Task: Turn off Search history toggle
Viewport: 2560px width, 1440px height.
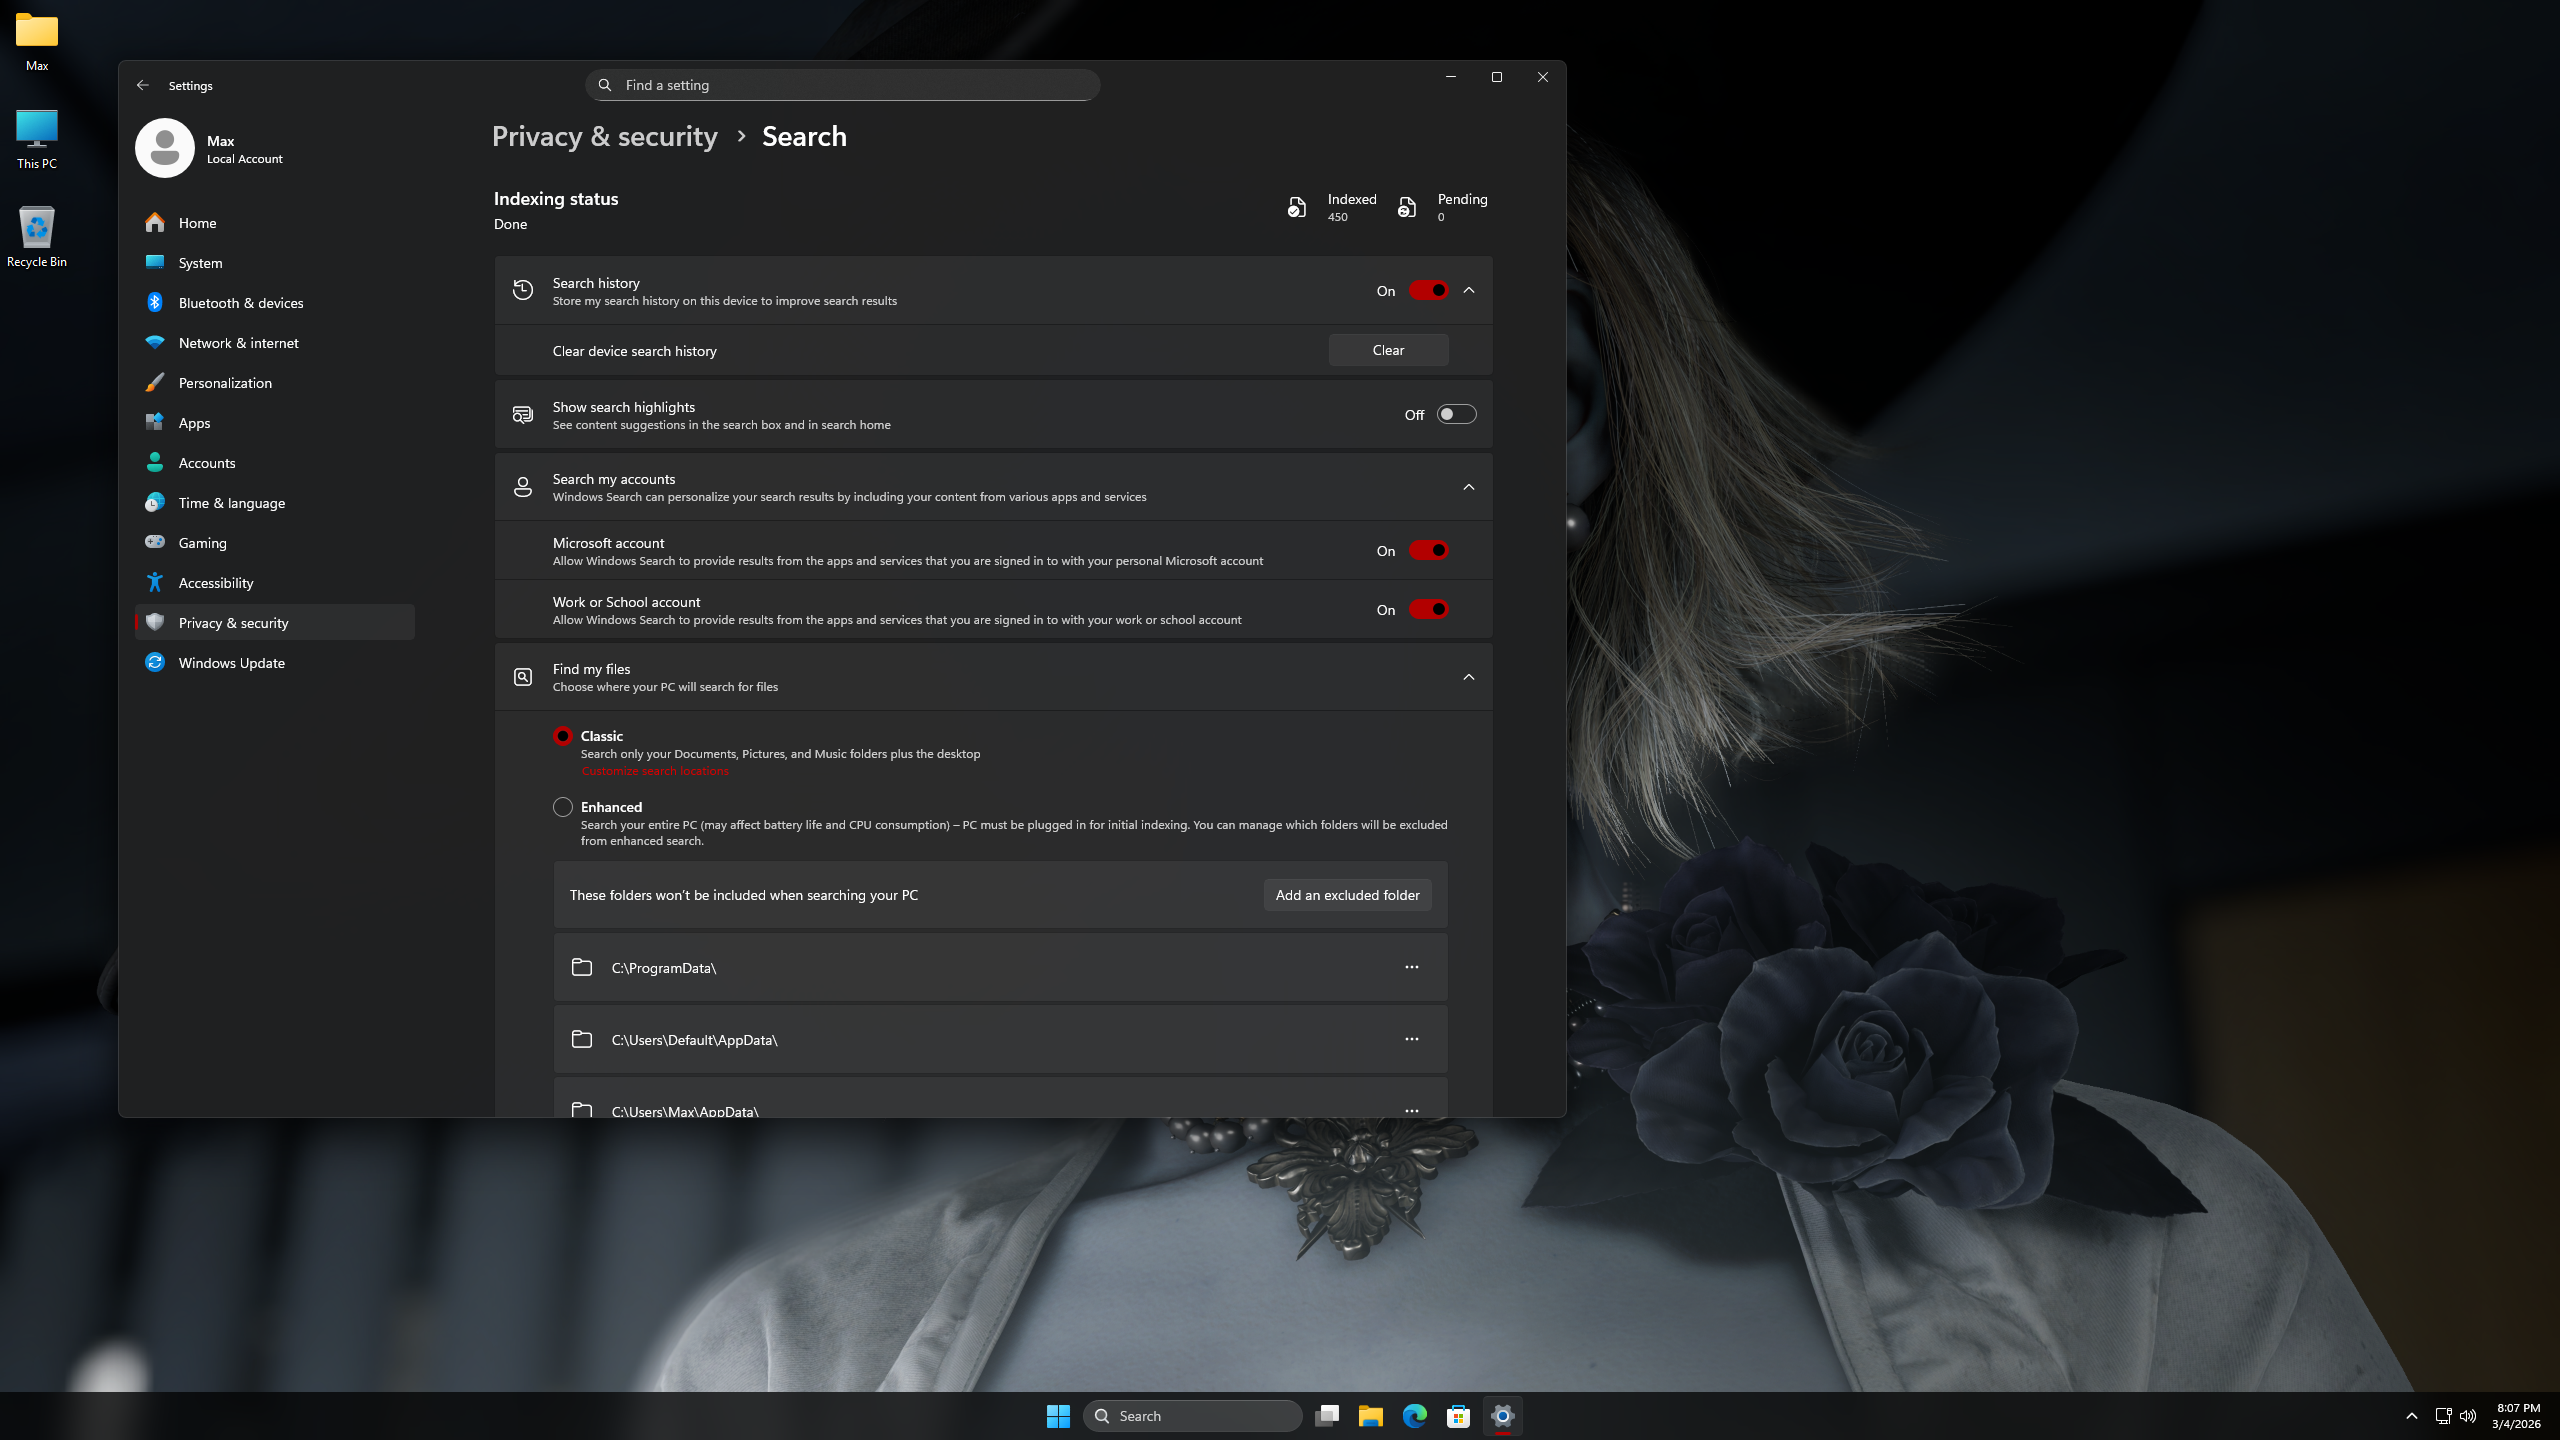Action: 1429,291
